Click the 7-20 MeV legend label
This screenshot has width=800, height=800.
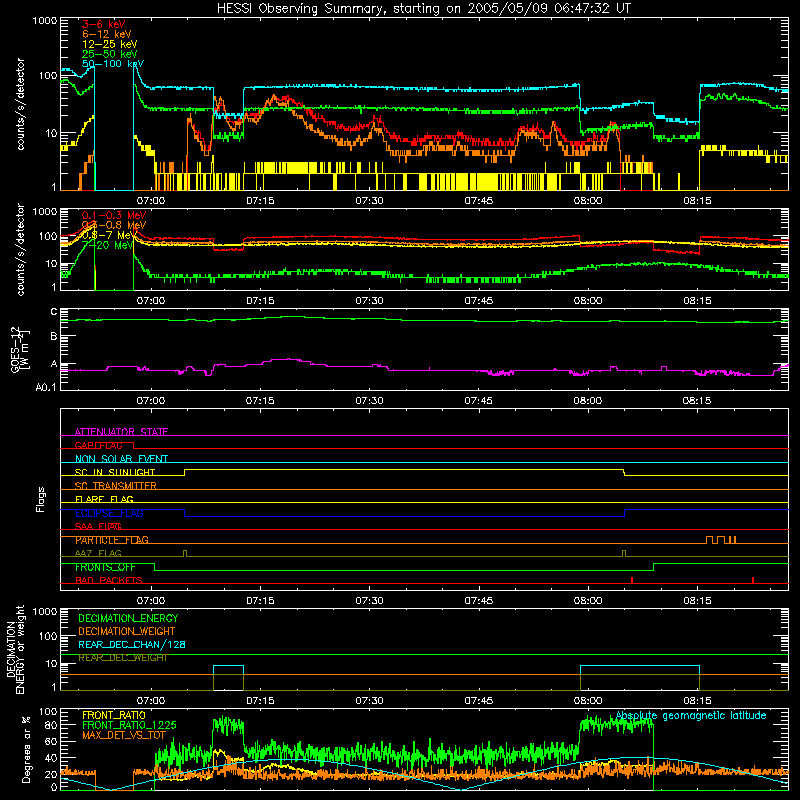[x=108, y=245]
